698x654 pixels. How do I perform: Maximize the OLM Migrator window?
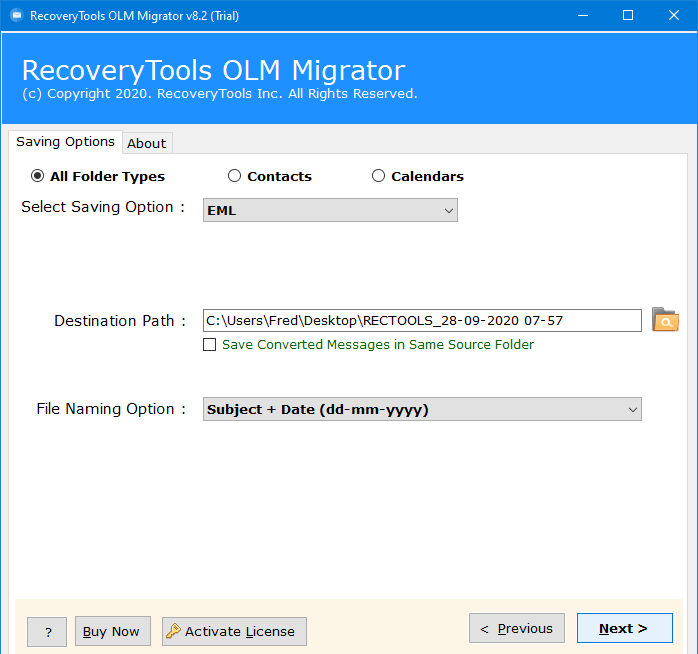point(628,16)
